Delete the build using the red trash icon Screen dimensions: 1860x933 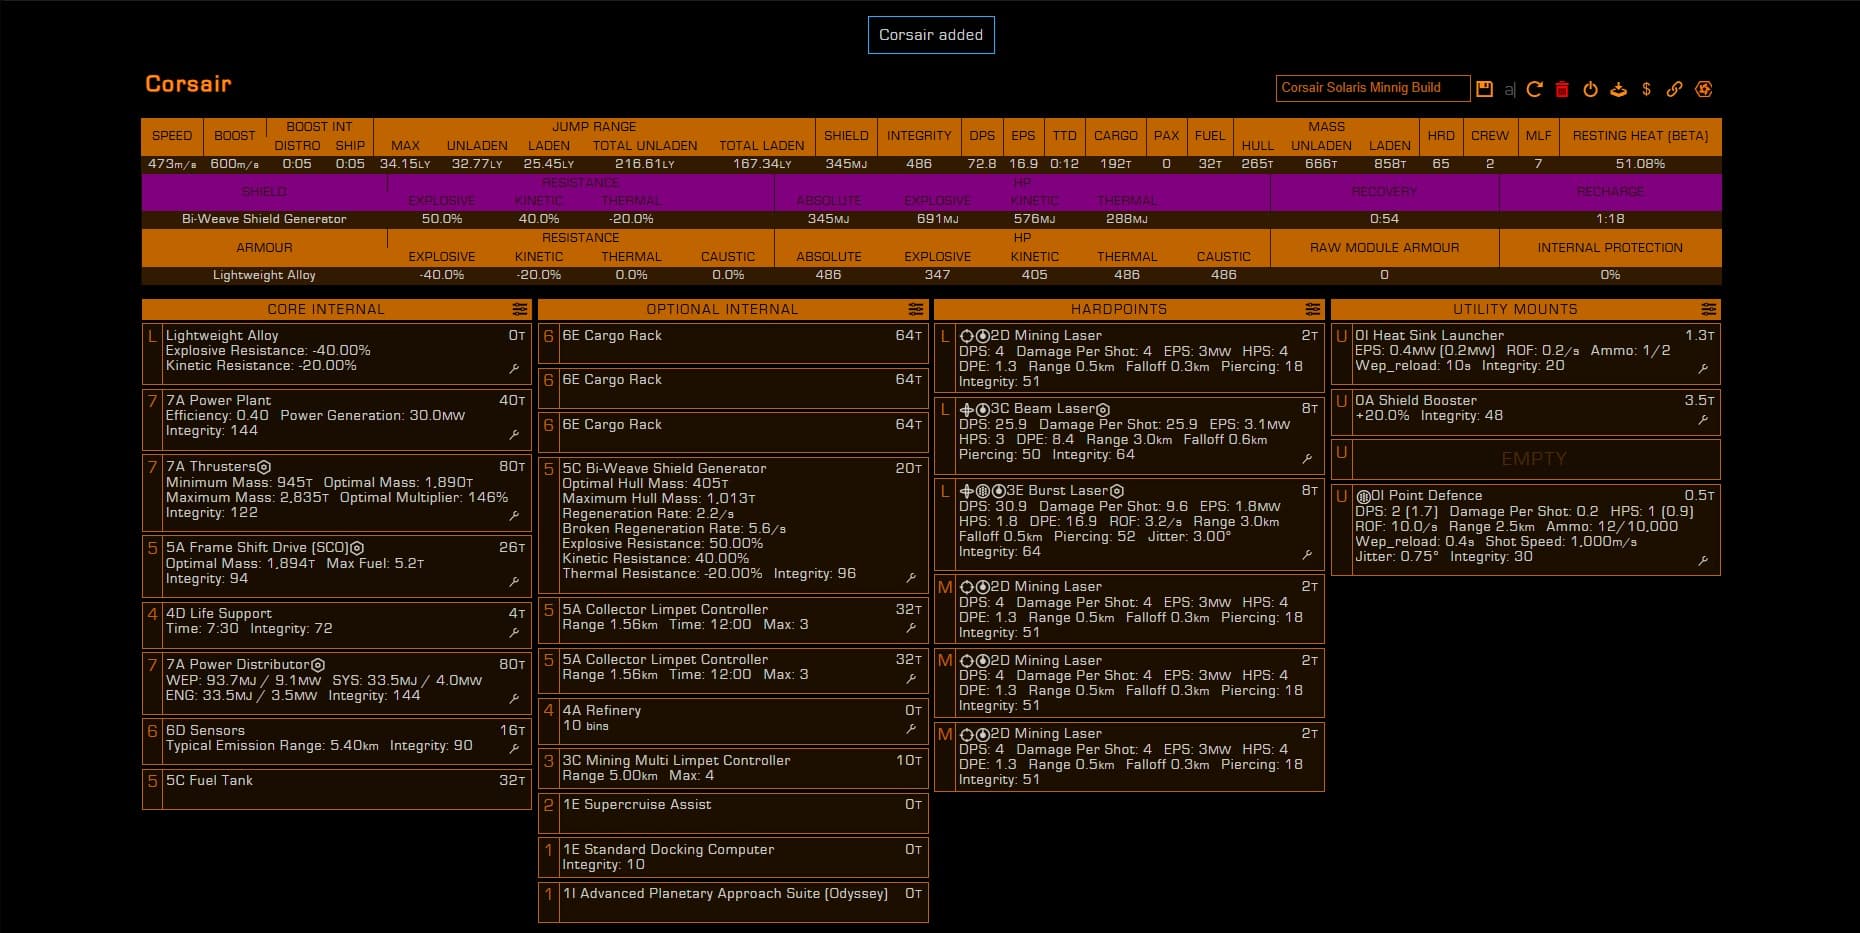point(1562,89)
